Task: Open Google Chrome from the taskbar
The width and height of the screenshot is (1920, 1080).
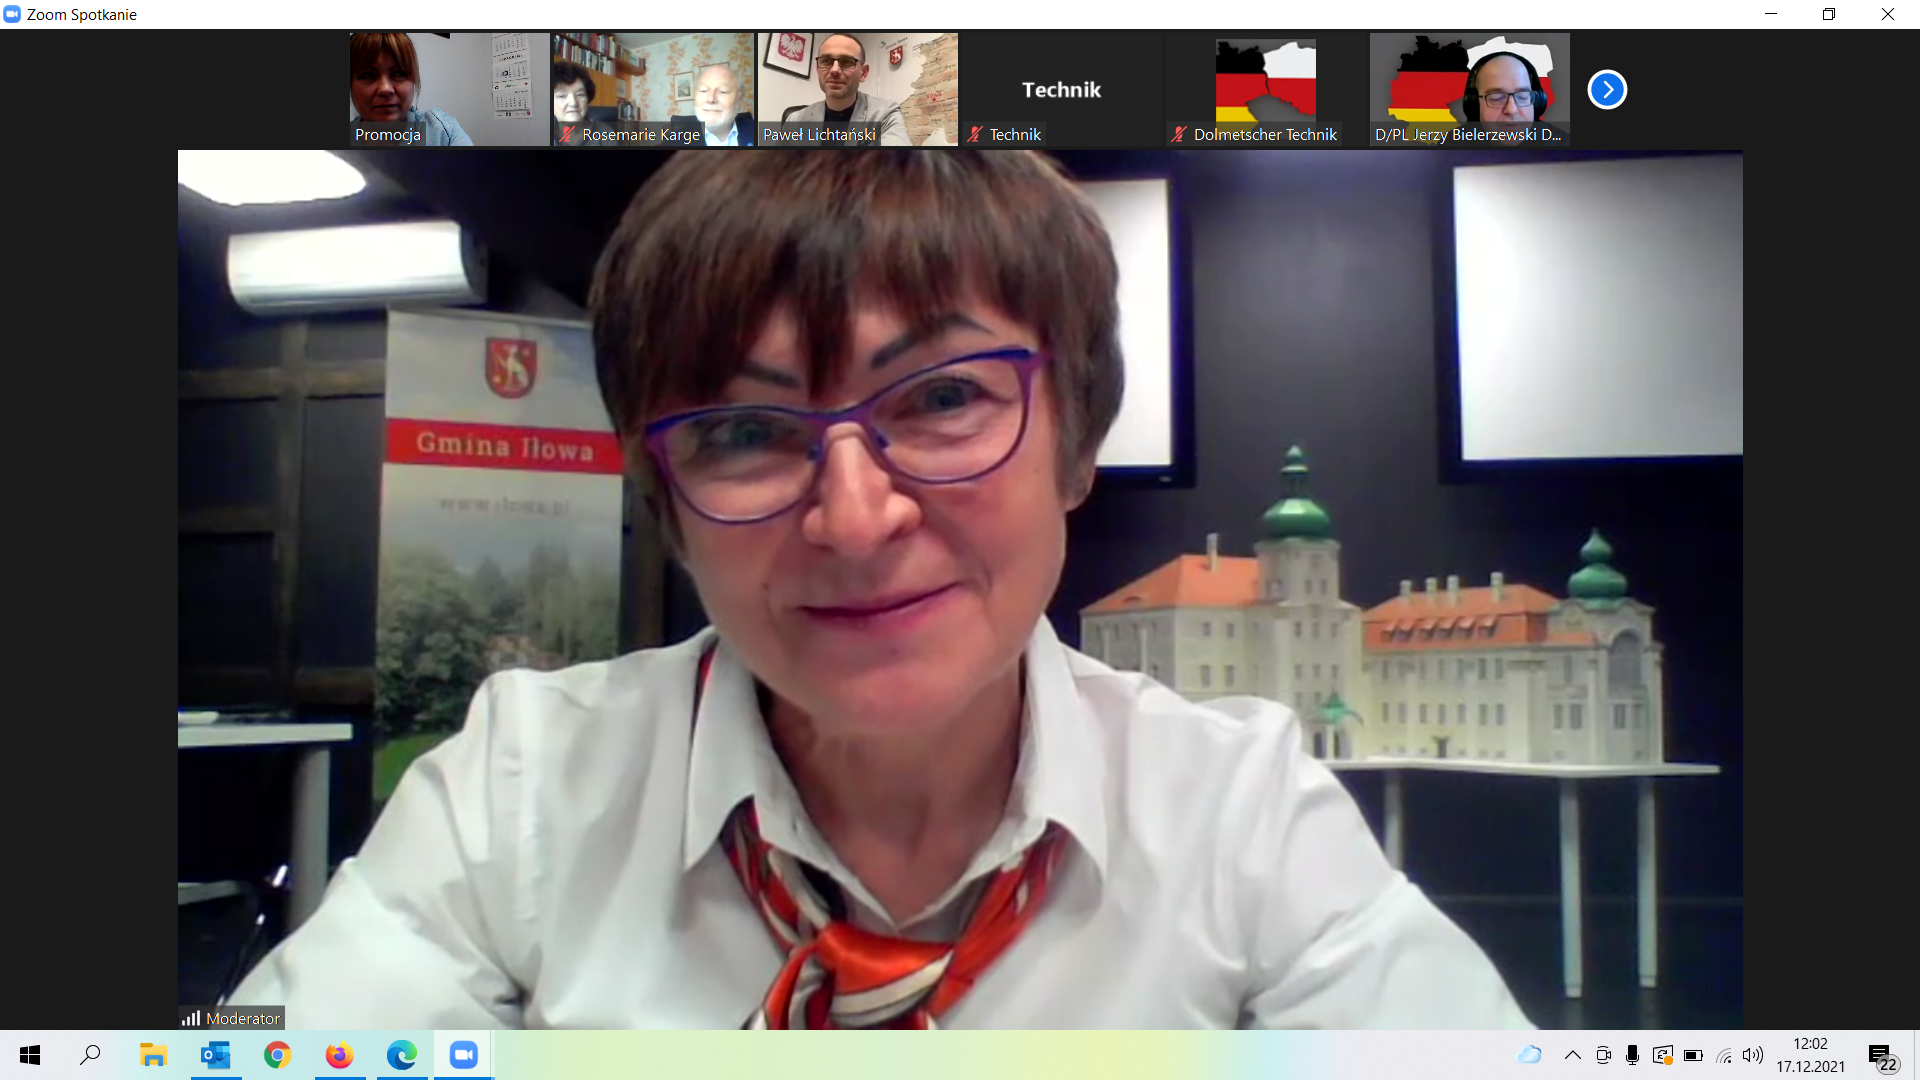Action: click(x=277, y=1055)
